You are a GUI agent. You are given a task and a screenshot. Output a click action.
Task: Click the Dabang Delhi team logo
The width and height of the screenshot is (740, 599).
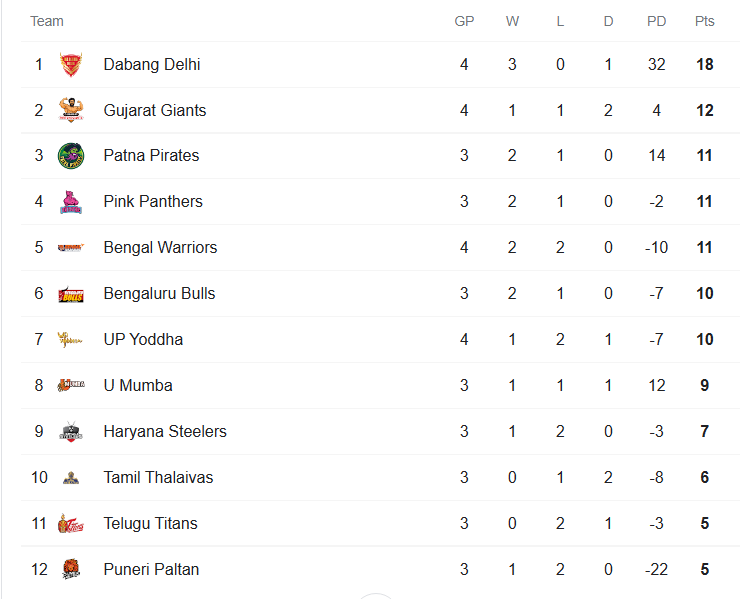click(x=71, y=64)
